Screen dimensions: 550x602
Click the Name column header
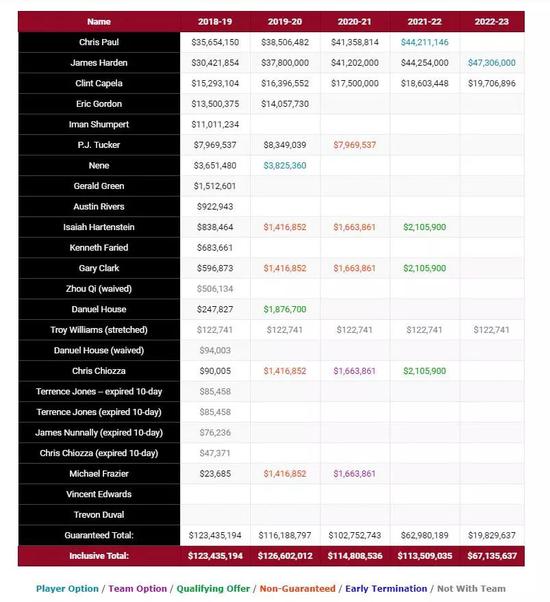[x=99, y=22]
